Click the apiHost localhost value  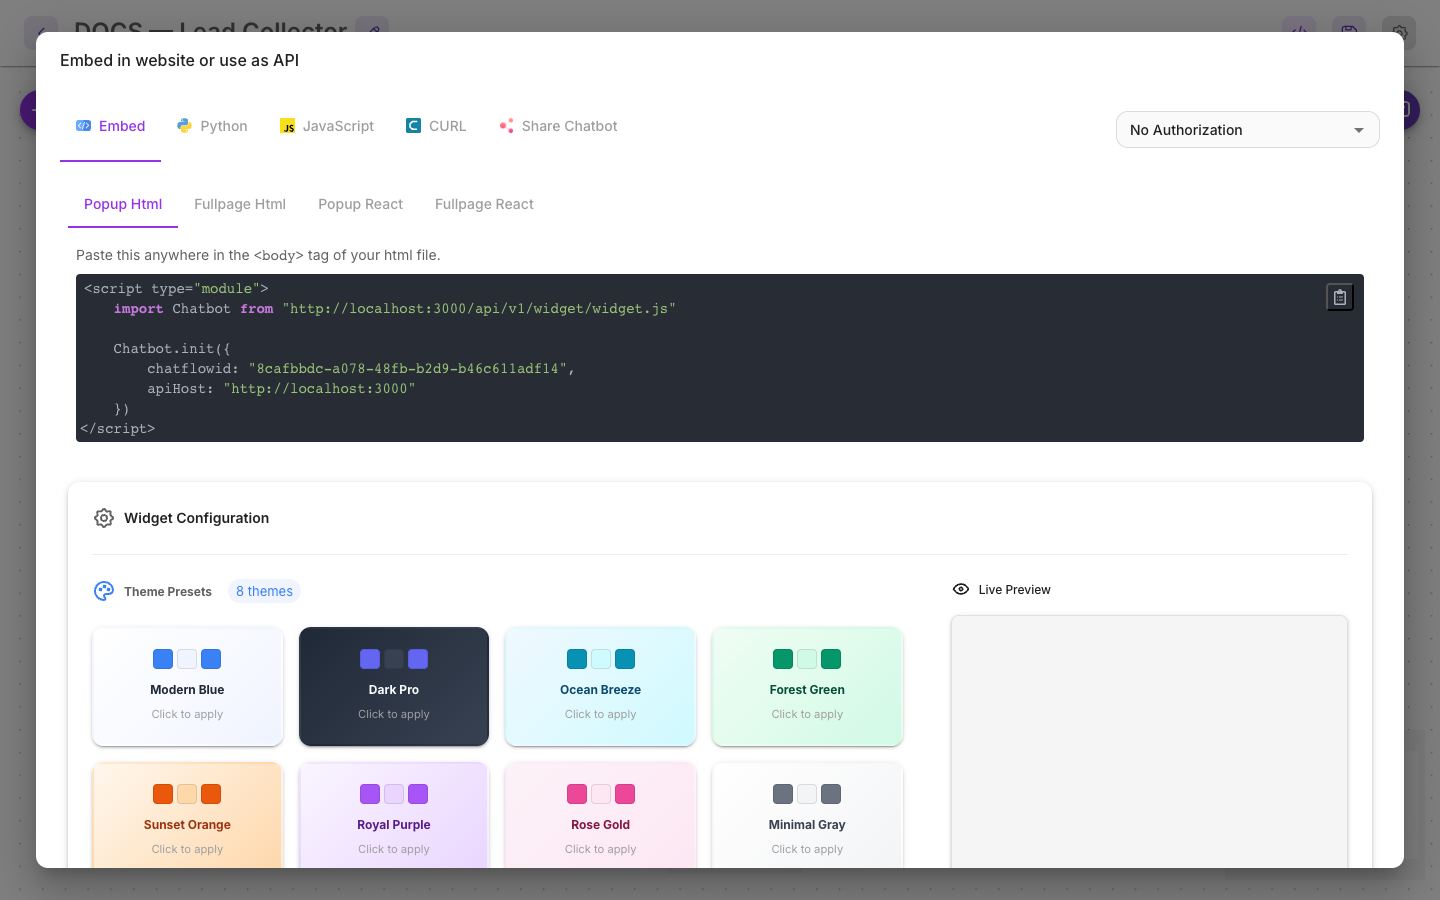319,389
